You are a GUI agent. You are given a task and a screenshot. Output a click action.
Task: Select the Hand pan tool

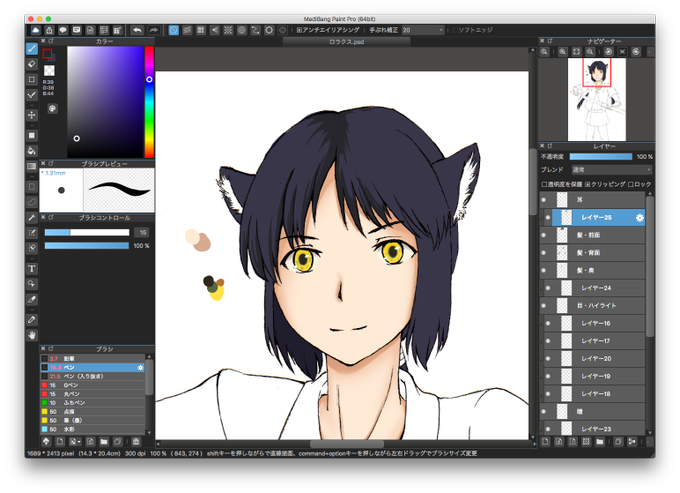(32, 335)
